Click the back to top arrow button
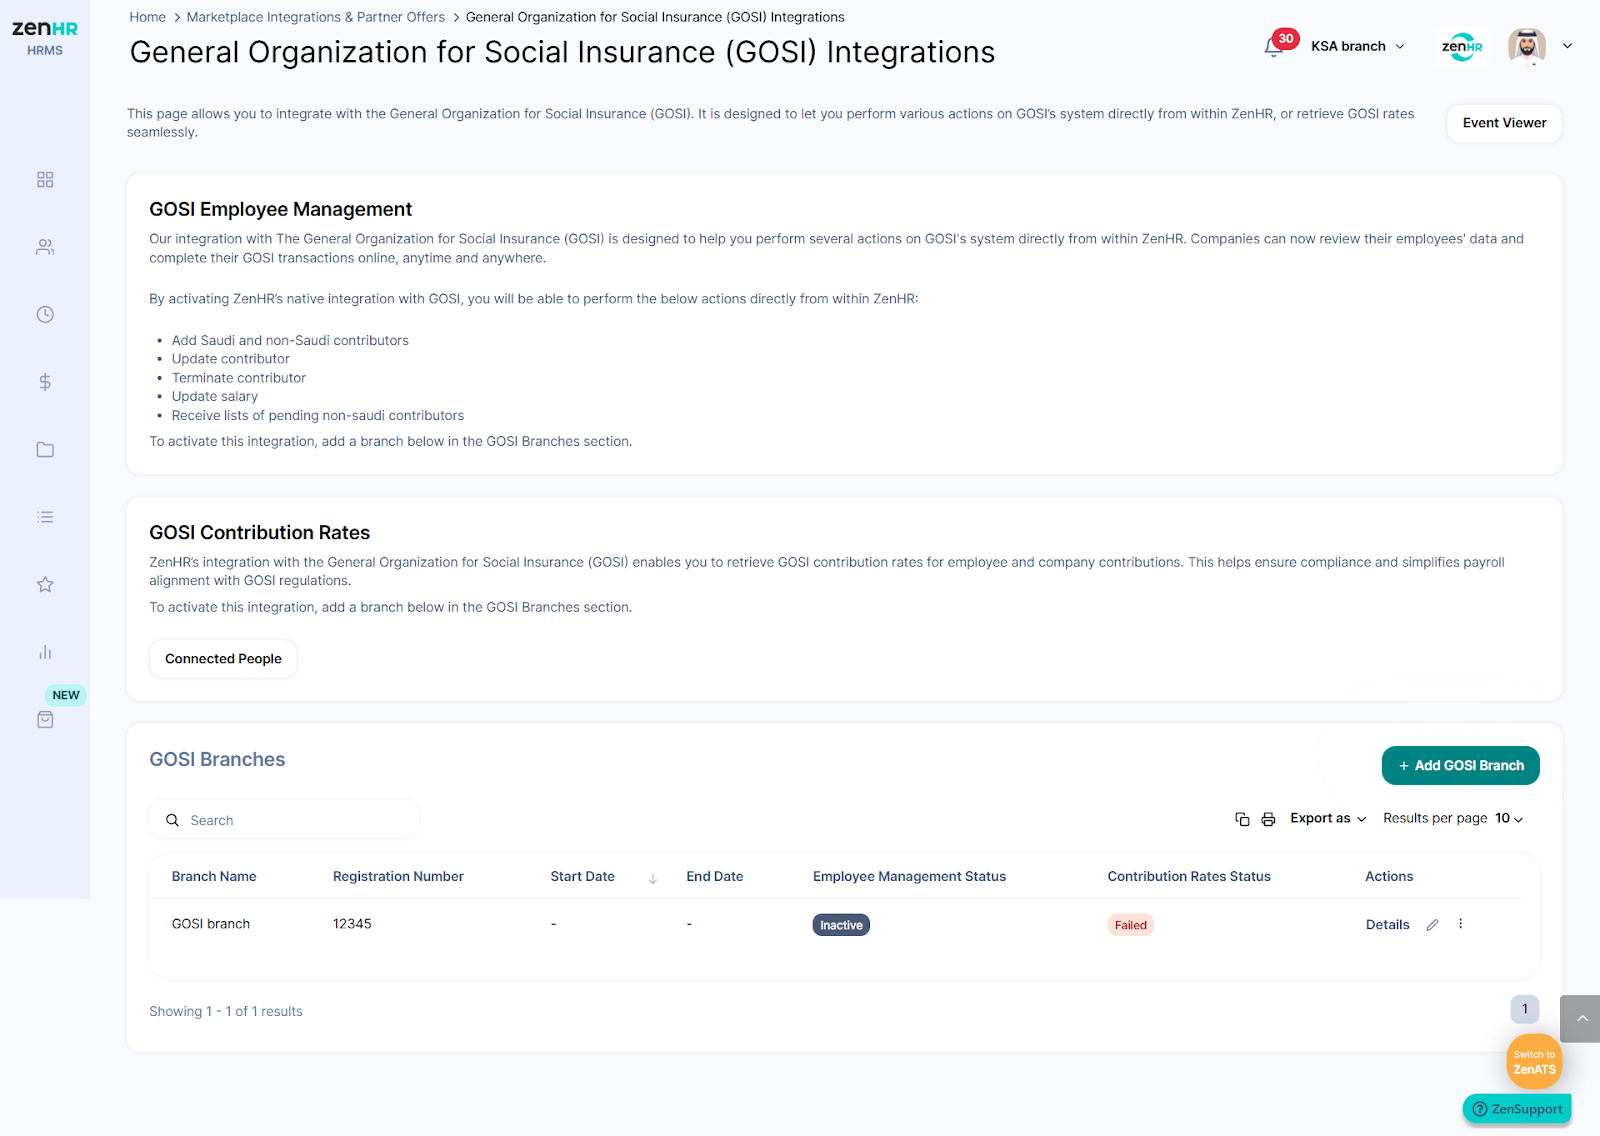 point(1580,1019)
